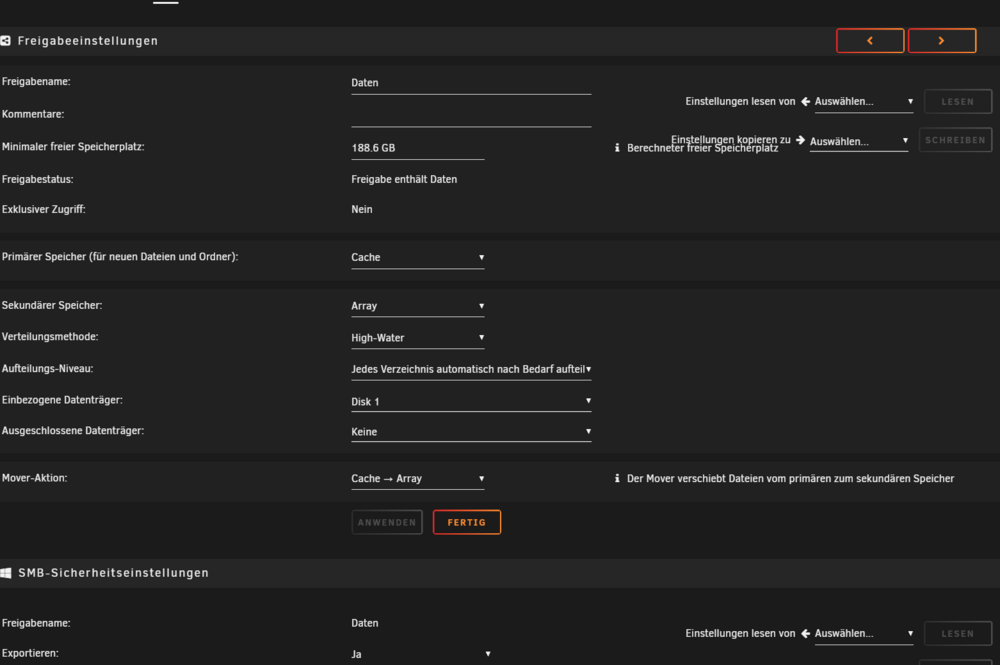Open Verteilungsmethode dropdown showing High-Water
Viewport: 1000px width, 665px height.
(418, 338)
